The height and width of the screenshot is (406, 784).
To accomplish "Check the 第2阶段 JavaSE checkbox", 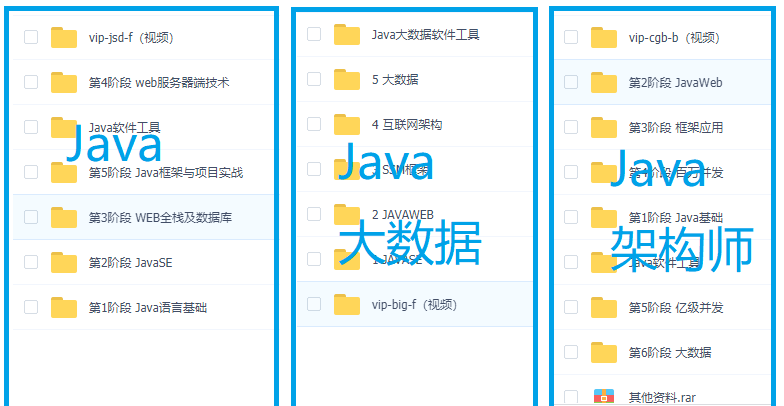I will 31,262.
